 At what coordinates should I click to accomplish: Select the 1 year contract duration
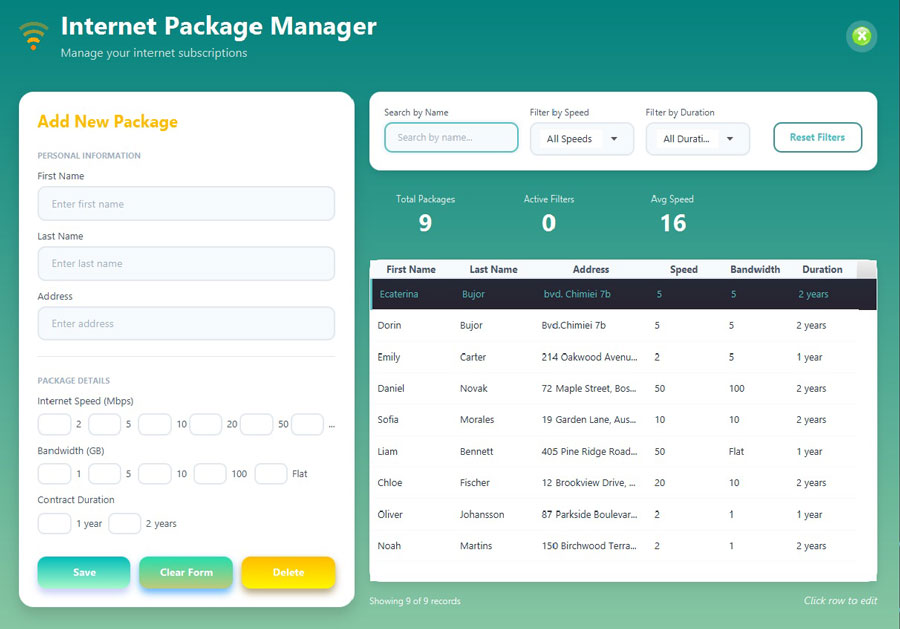[54, 523]
